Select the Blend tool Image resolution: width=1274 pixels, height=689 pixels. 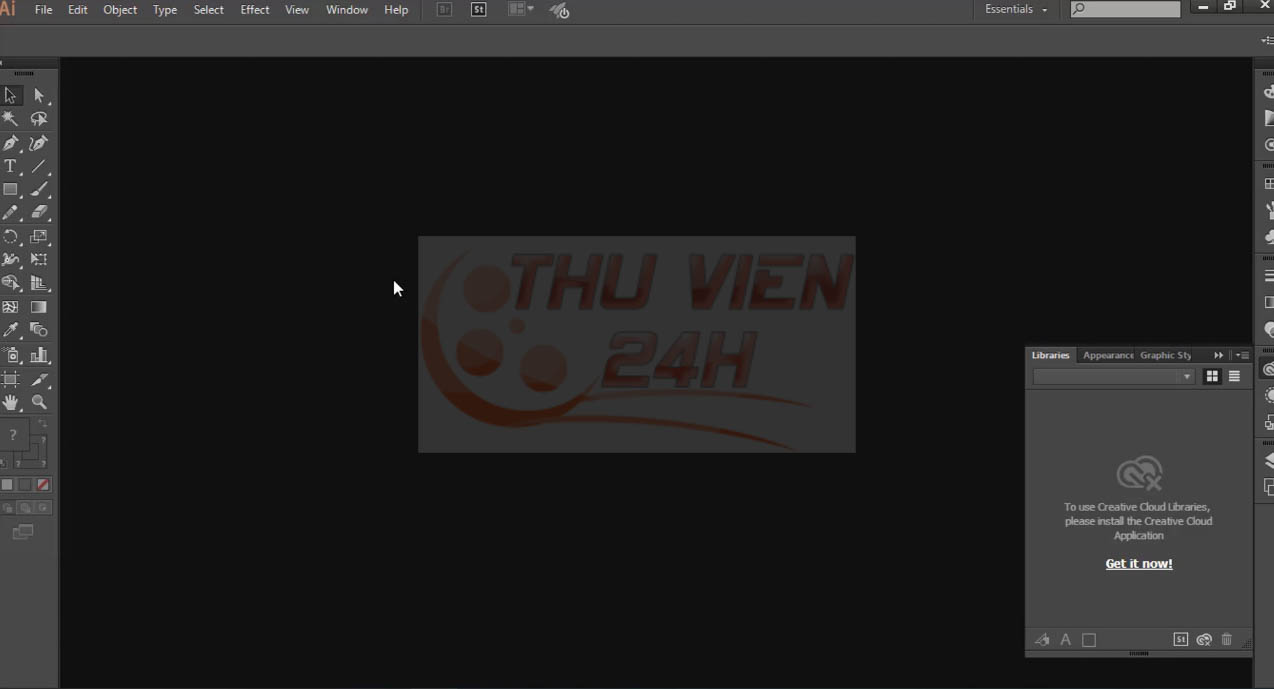tap(39, 330)
